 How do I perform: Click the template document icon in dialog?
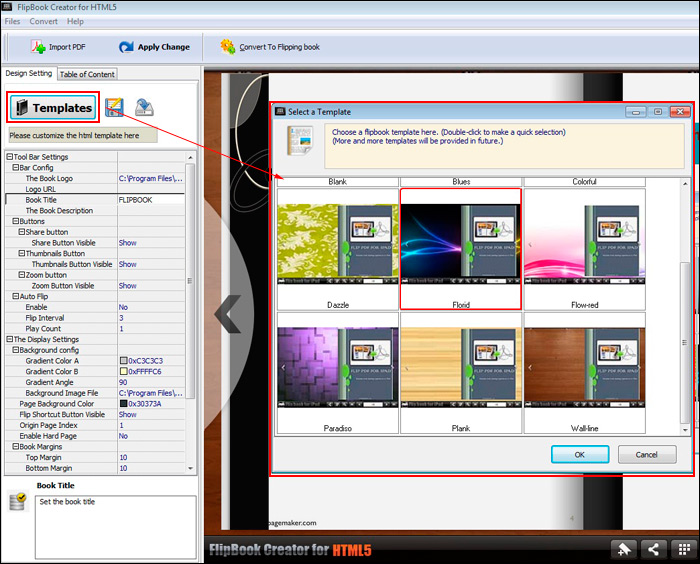tap(300, 140)
